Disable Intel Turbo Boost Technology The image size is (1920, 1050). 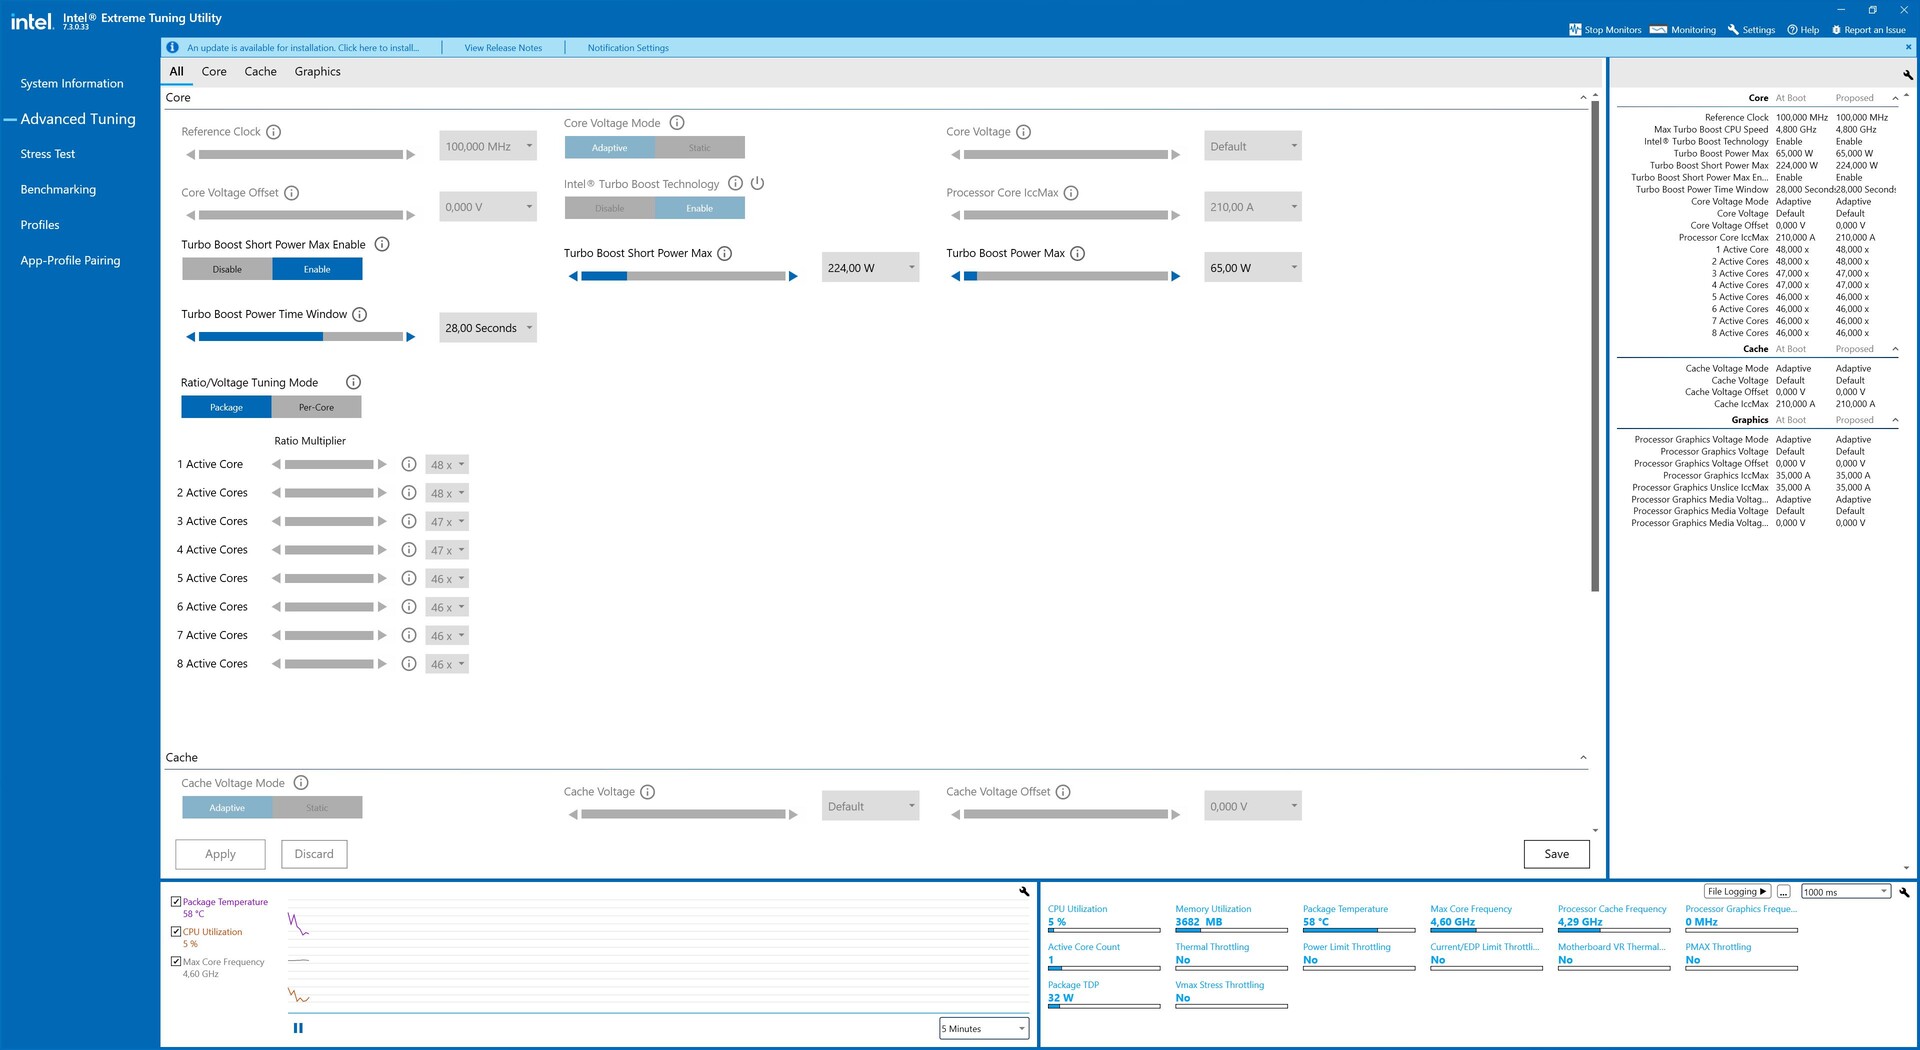click(x=609, y=209)
